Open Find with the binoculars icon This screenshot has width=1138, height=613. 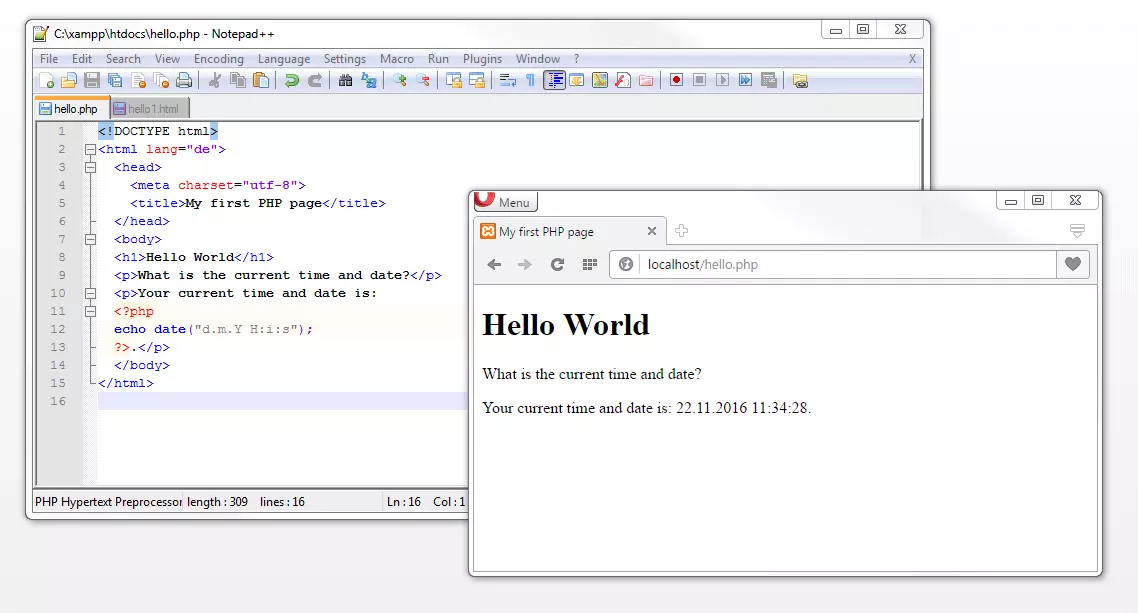click(347, 80)
